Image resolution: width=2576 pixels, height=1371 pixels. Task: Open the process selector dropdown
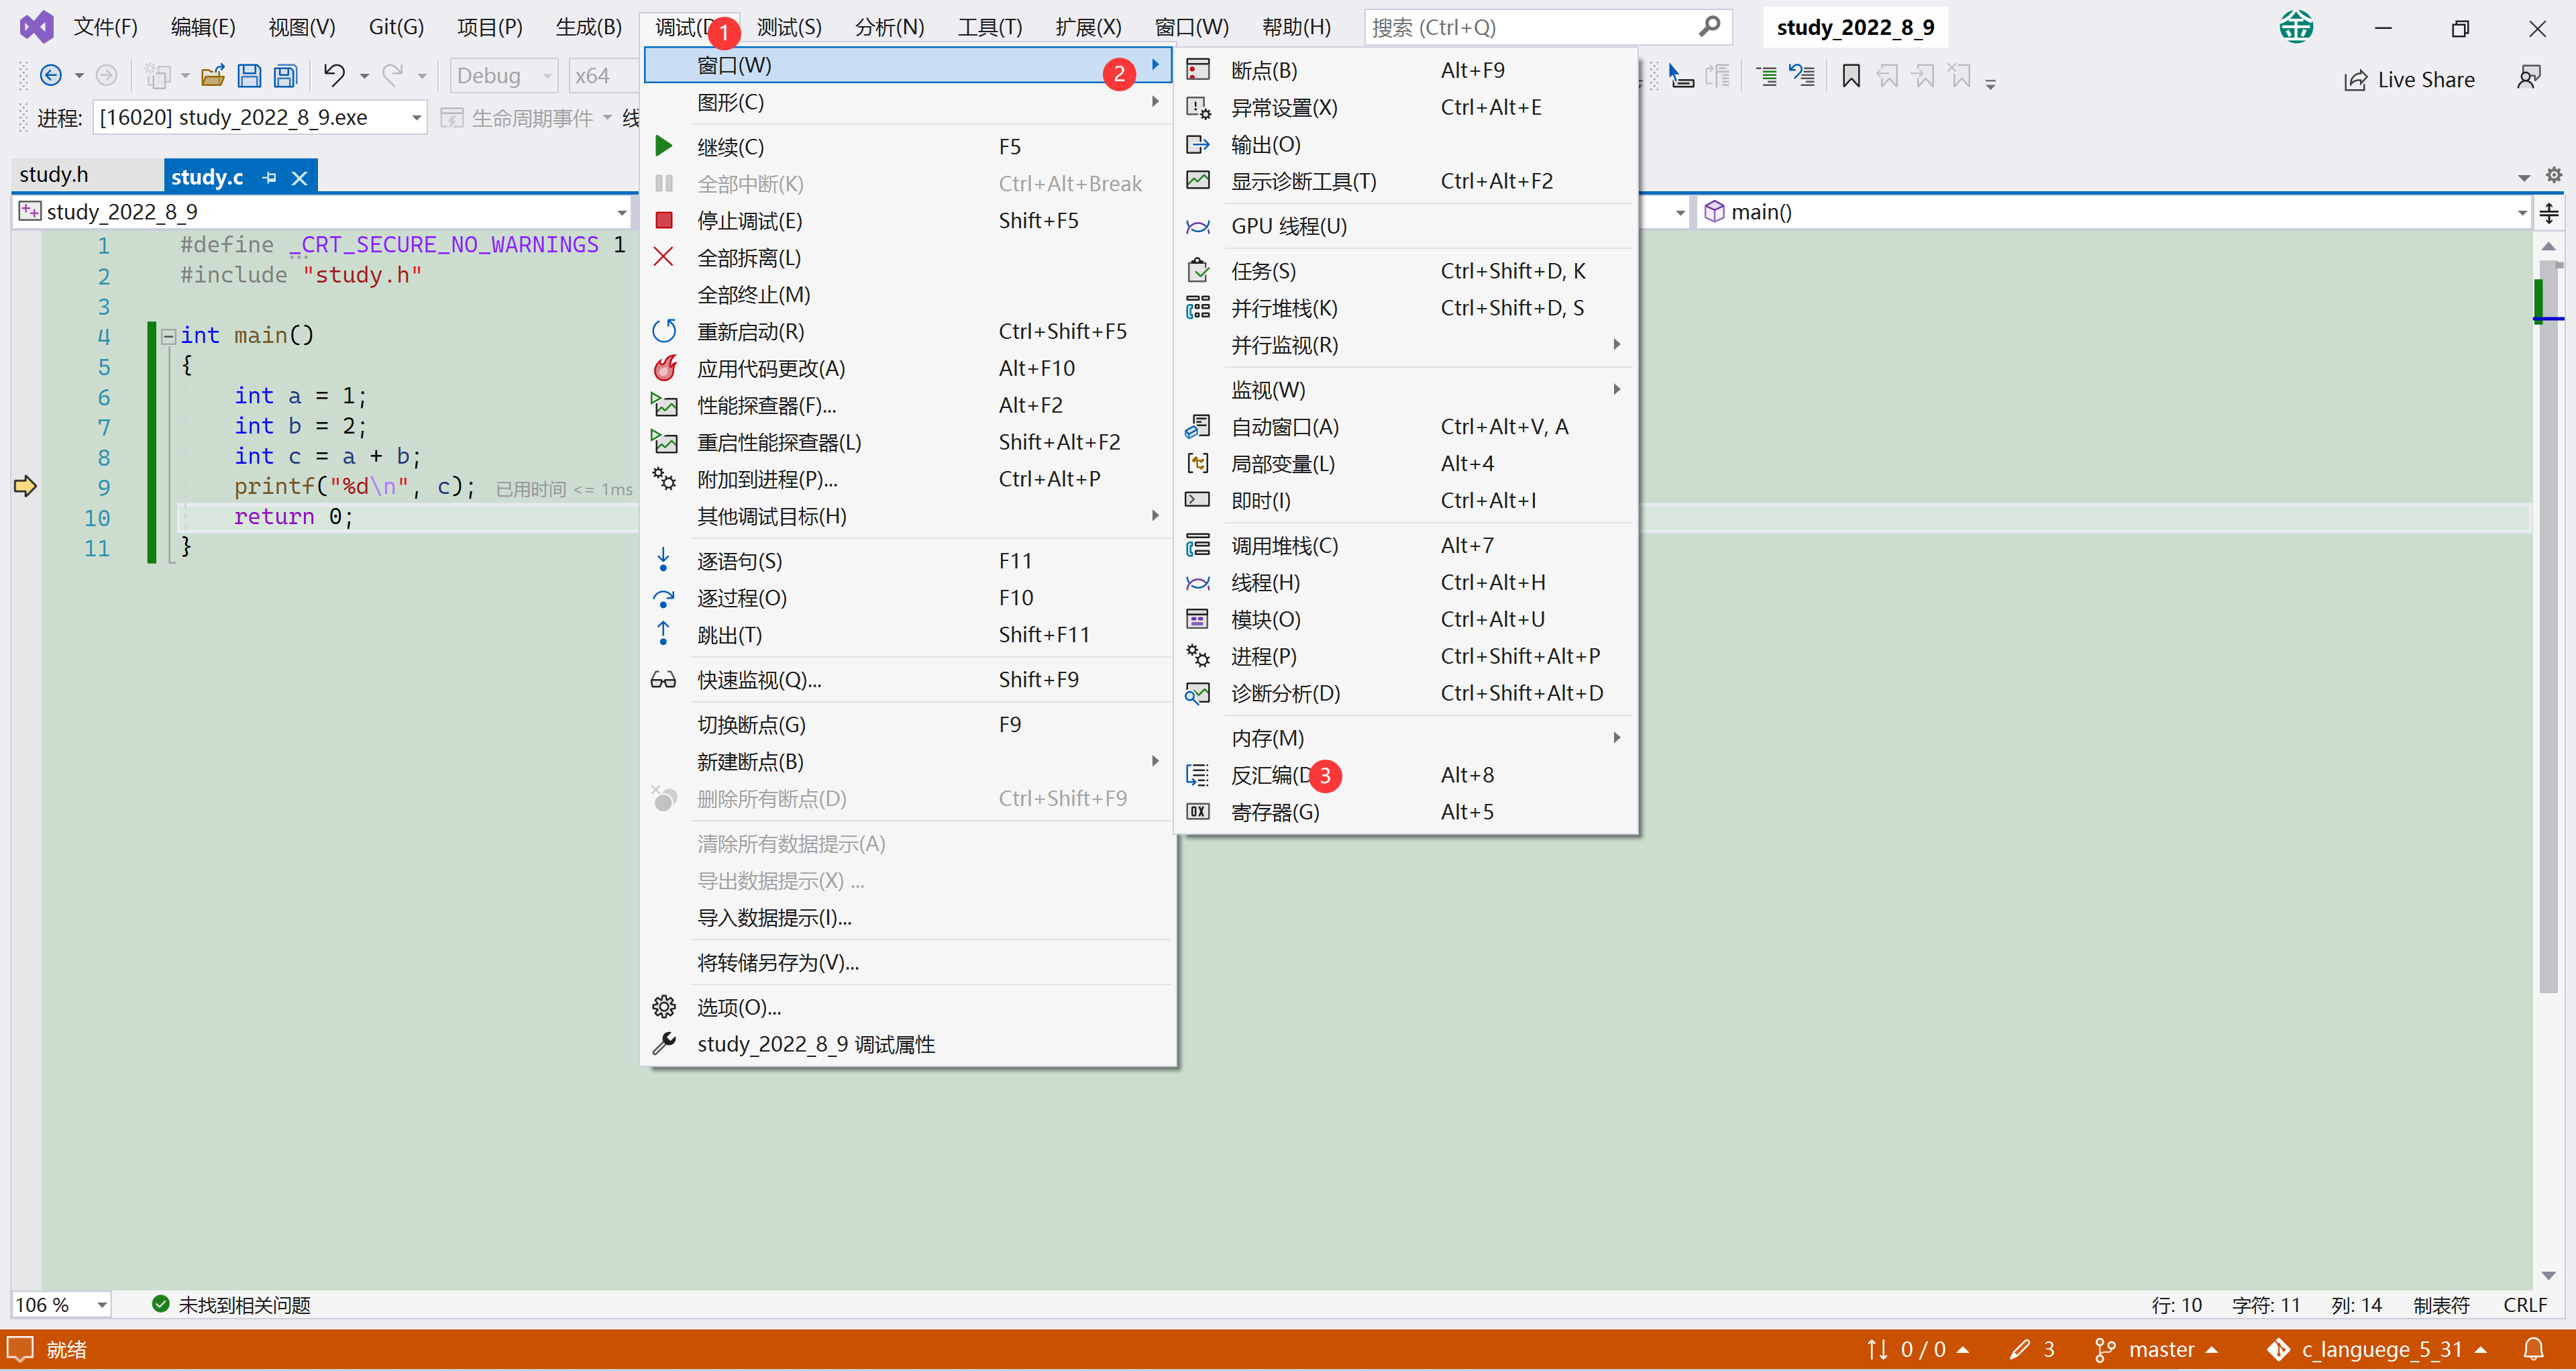pos(416,118)
